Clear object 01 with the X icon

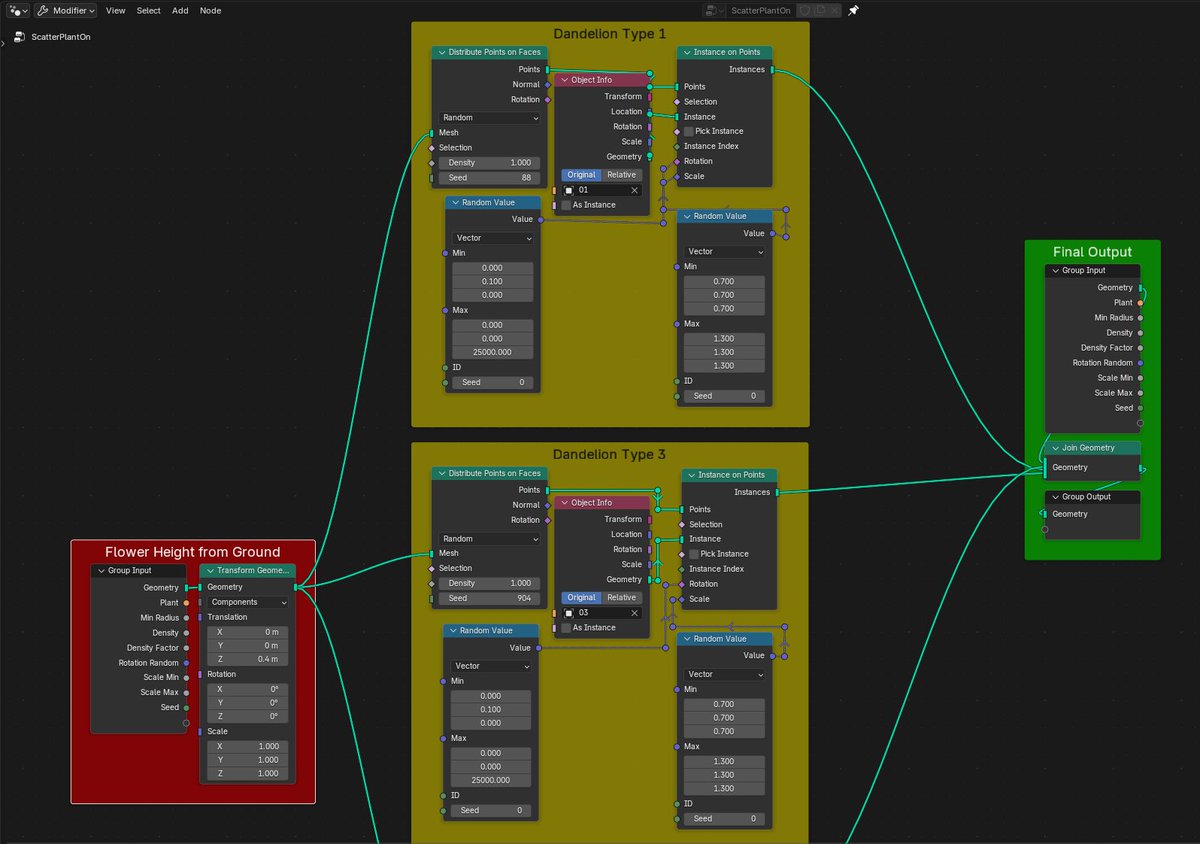634,190
